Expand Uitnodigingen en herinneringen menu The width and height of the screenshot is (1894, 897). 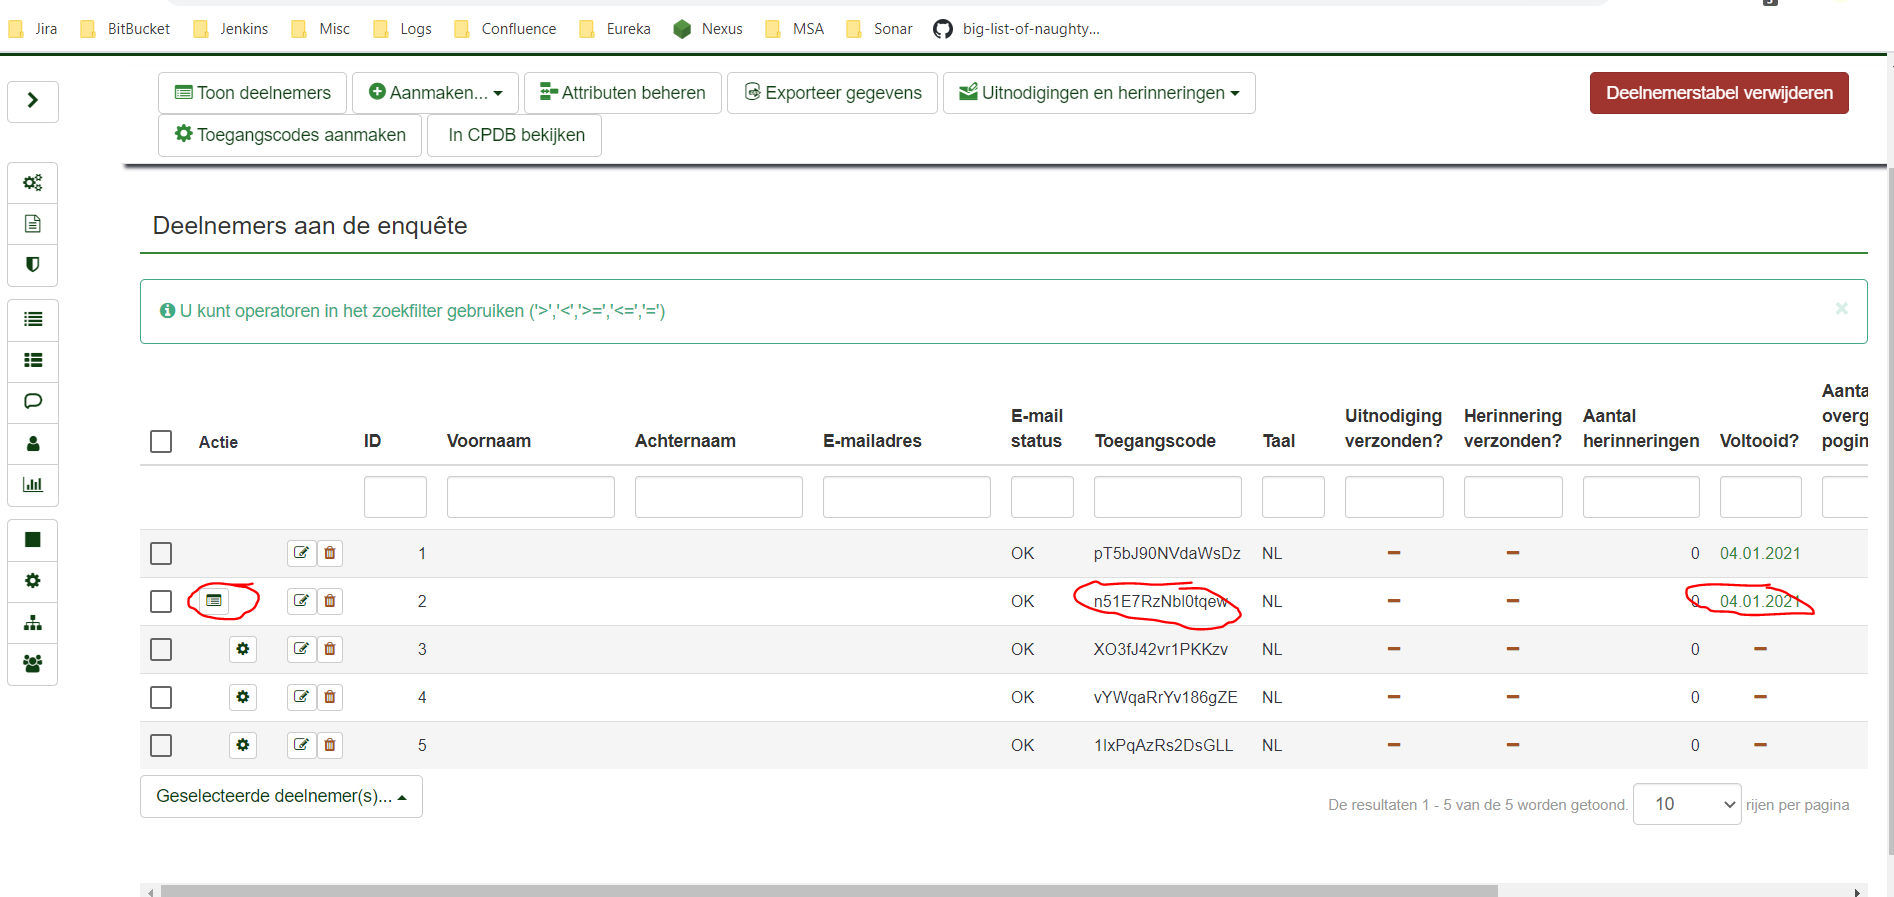point(1099,93)
